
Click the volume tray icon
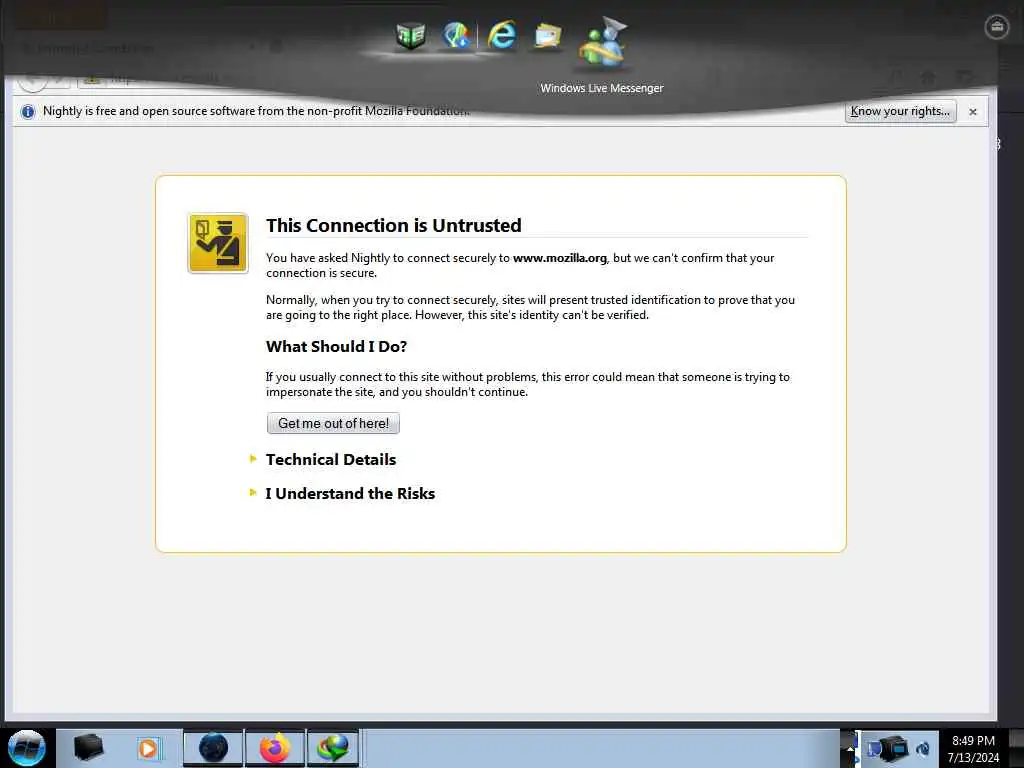[923, 749]
